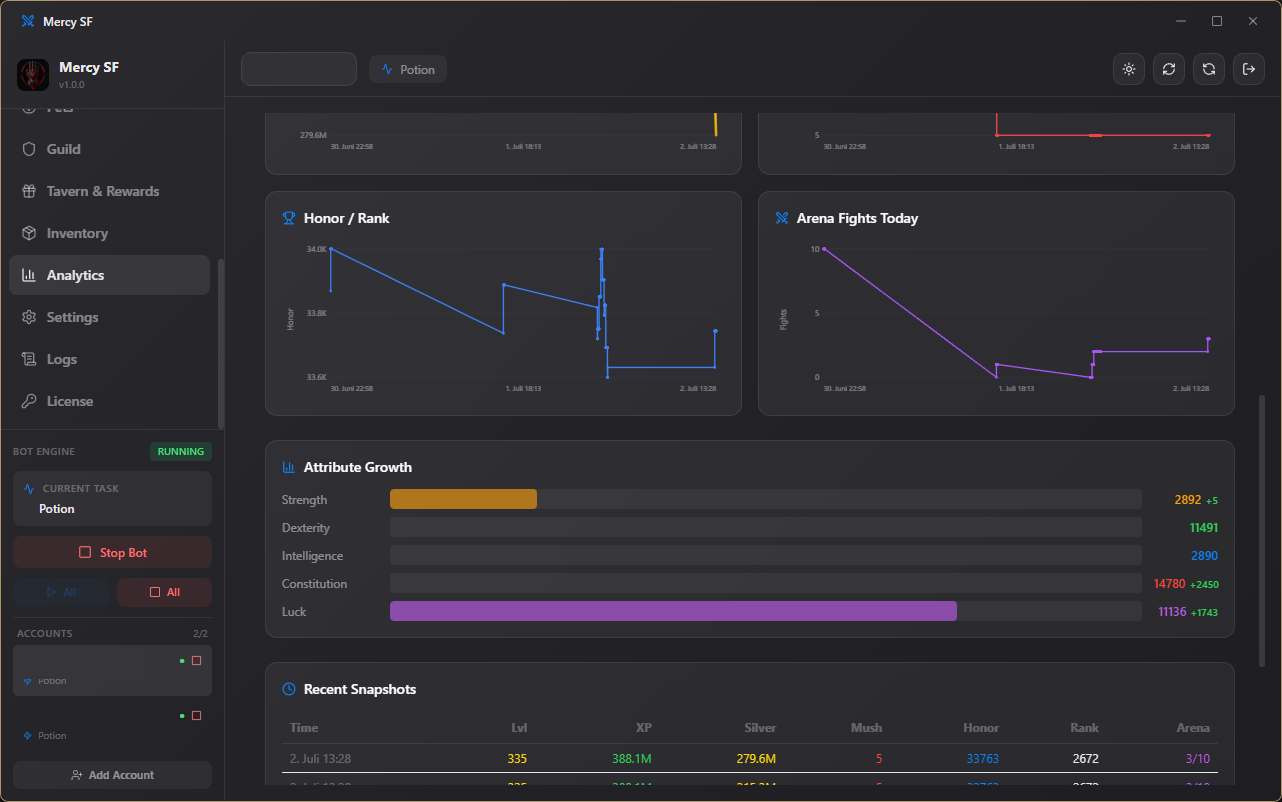Click crossed swords icon beside Arena Fights Today
The width and height of the screenshot is (1282, 802).
click(x=782, y=218)
